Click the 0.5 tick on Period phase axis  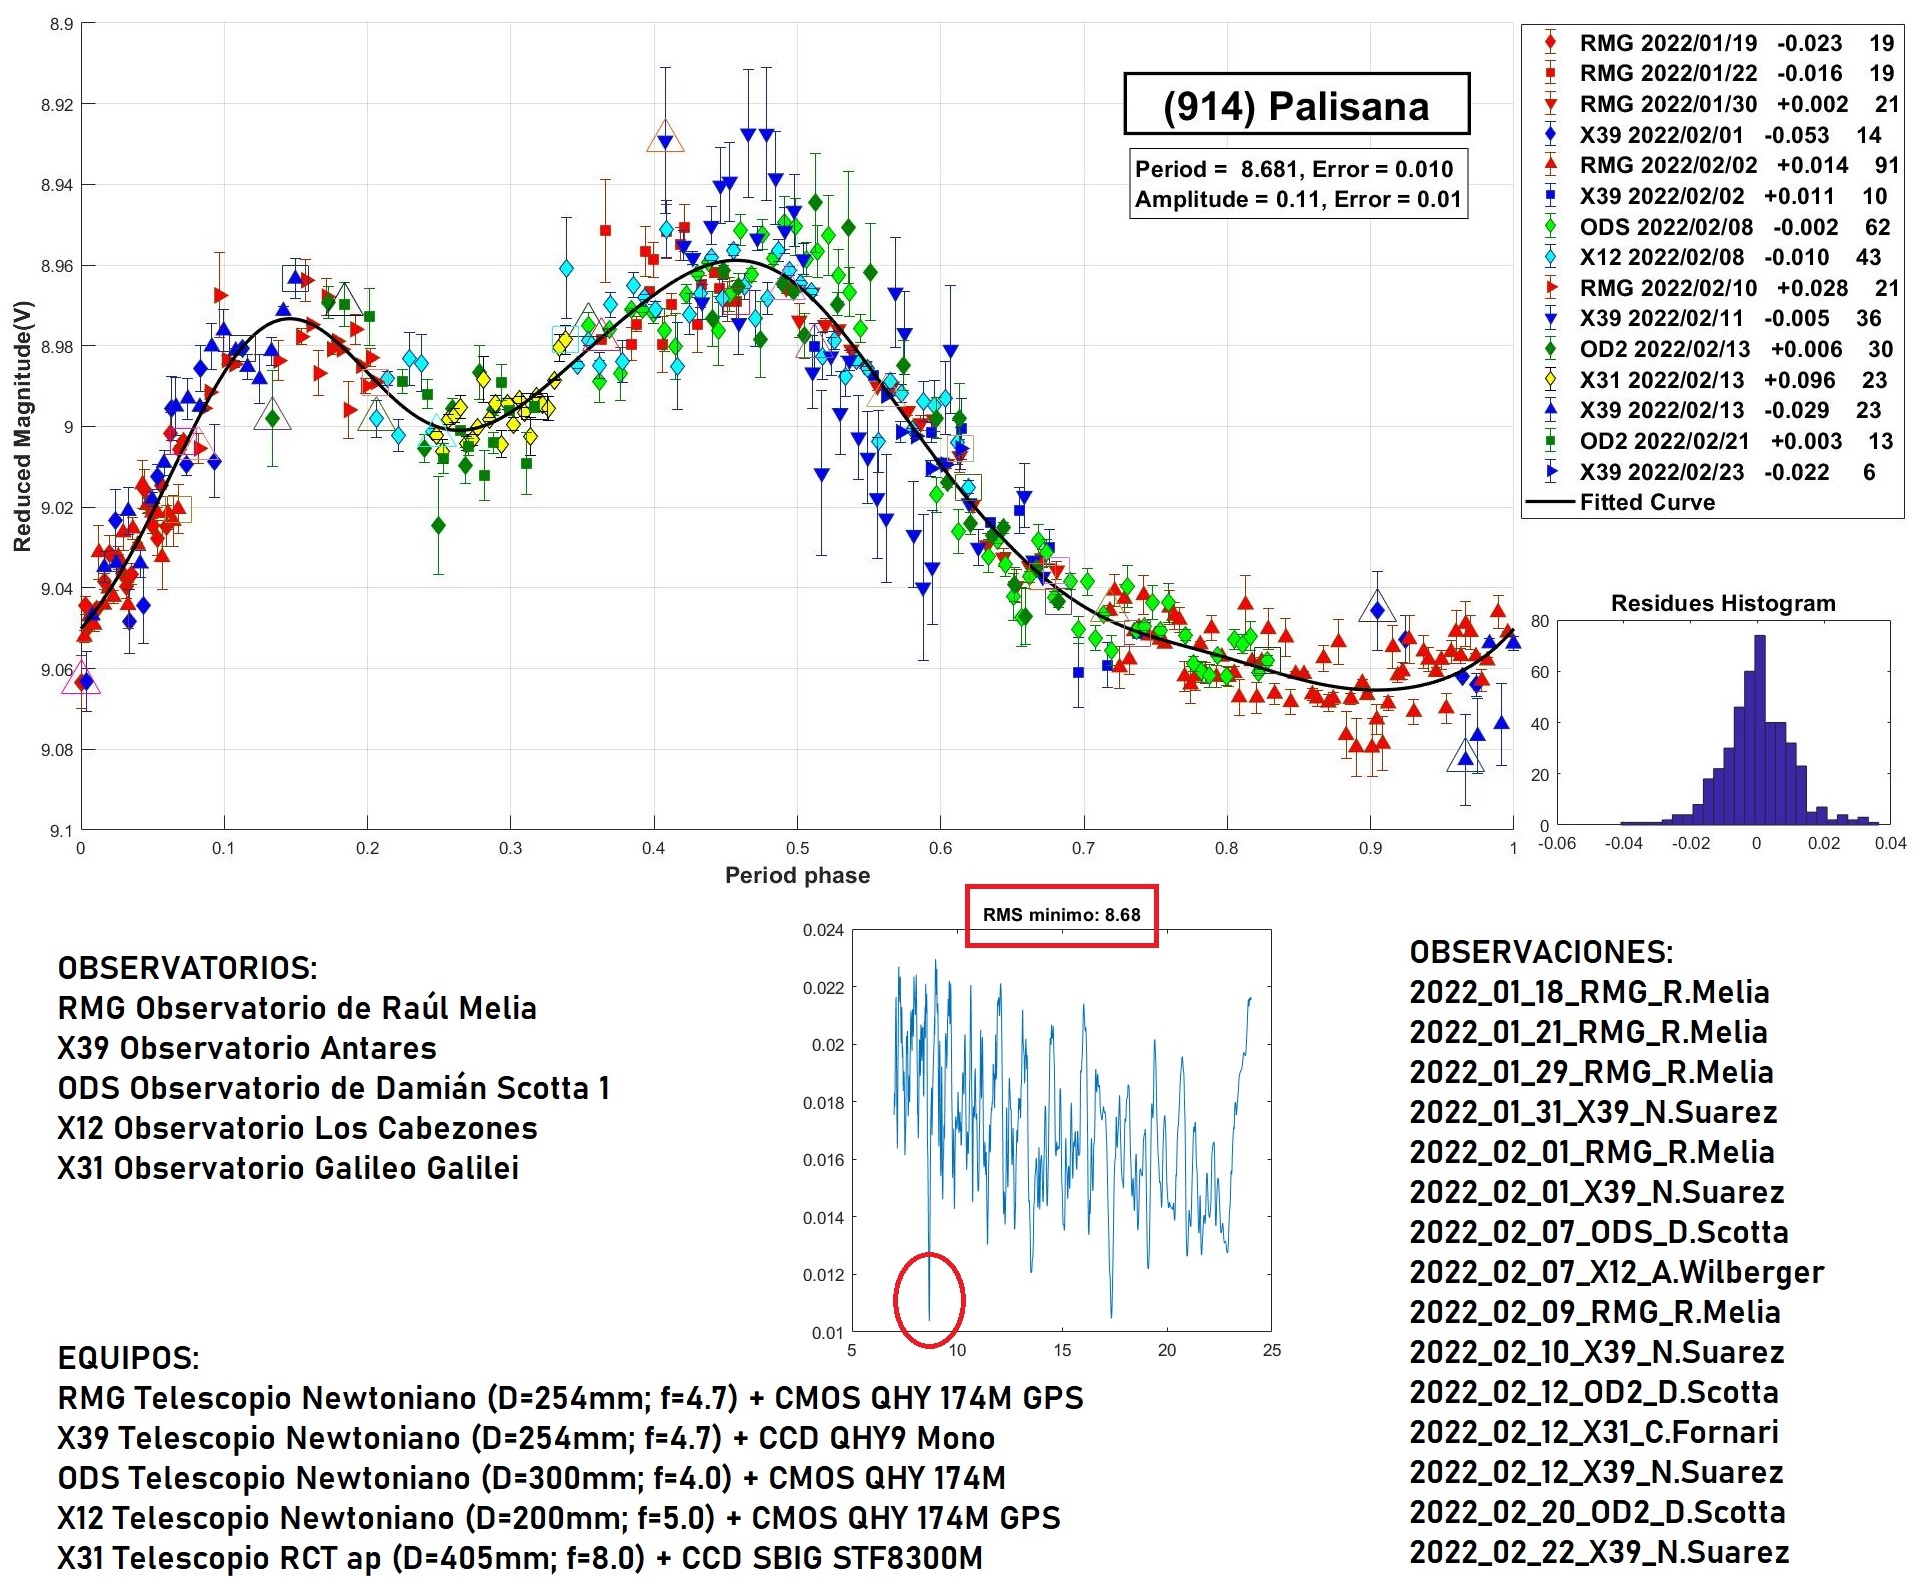coord(797,848)
